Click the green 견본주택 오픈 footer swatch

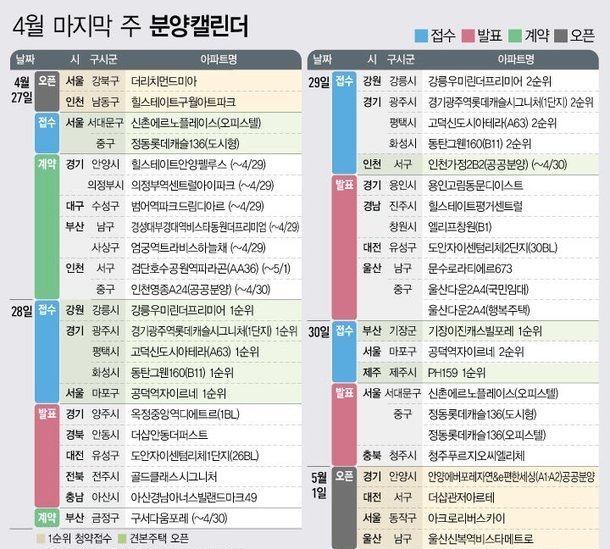pyautogui.click(x=122, y=538)
